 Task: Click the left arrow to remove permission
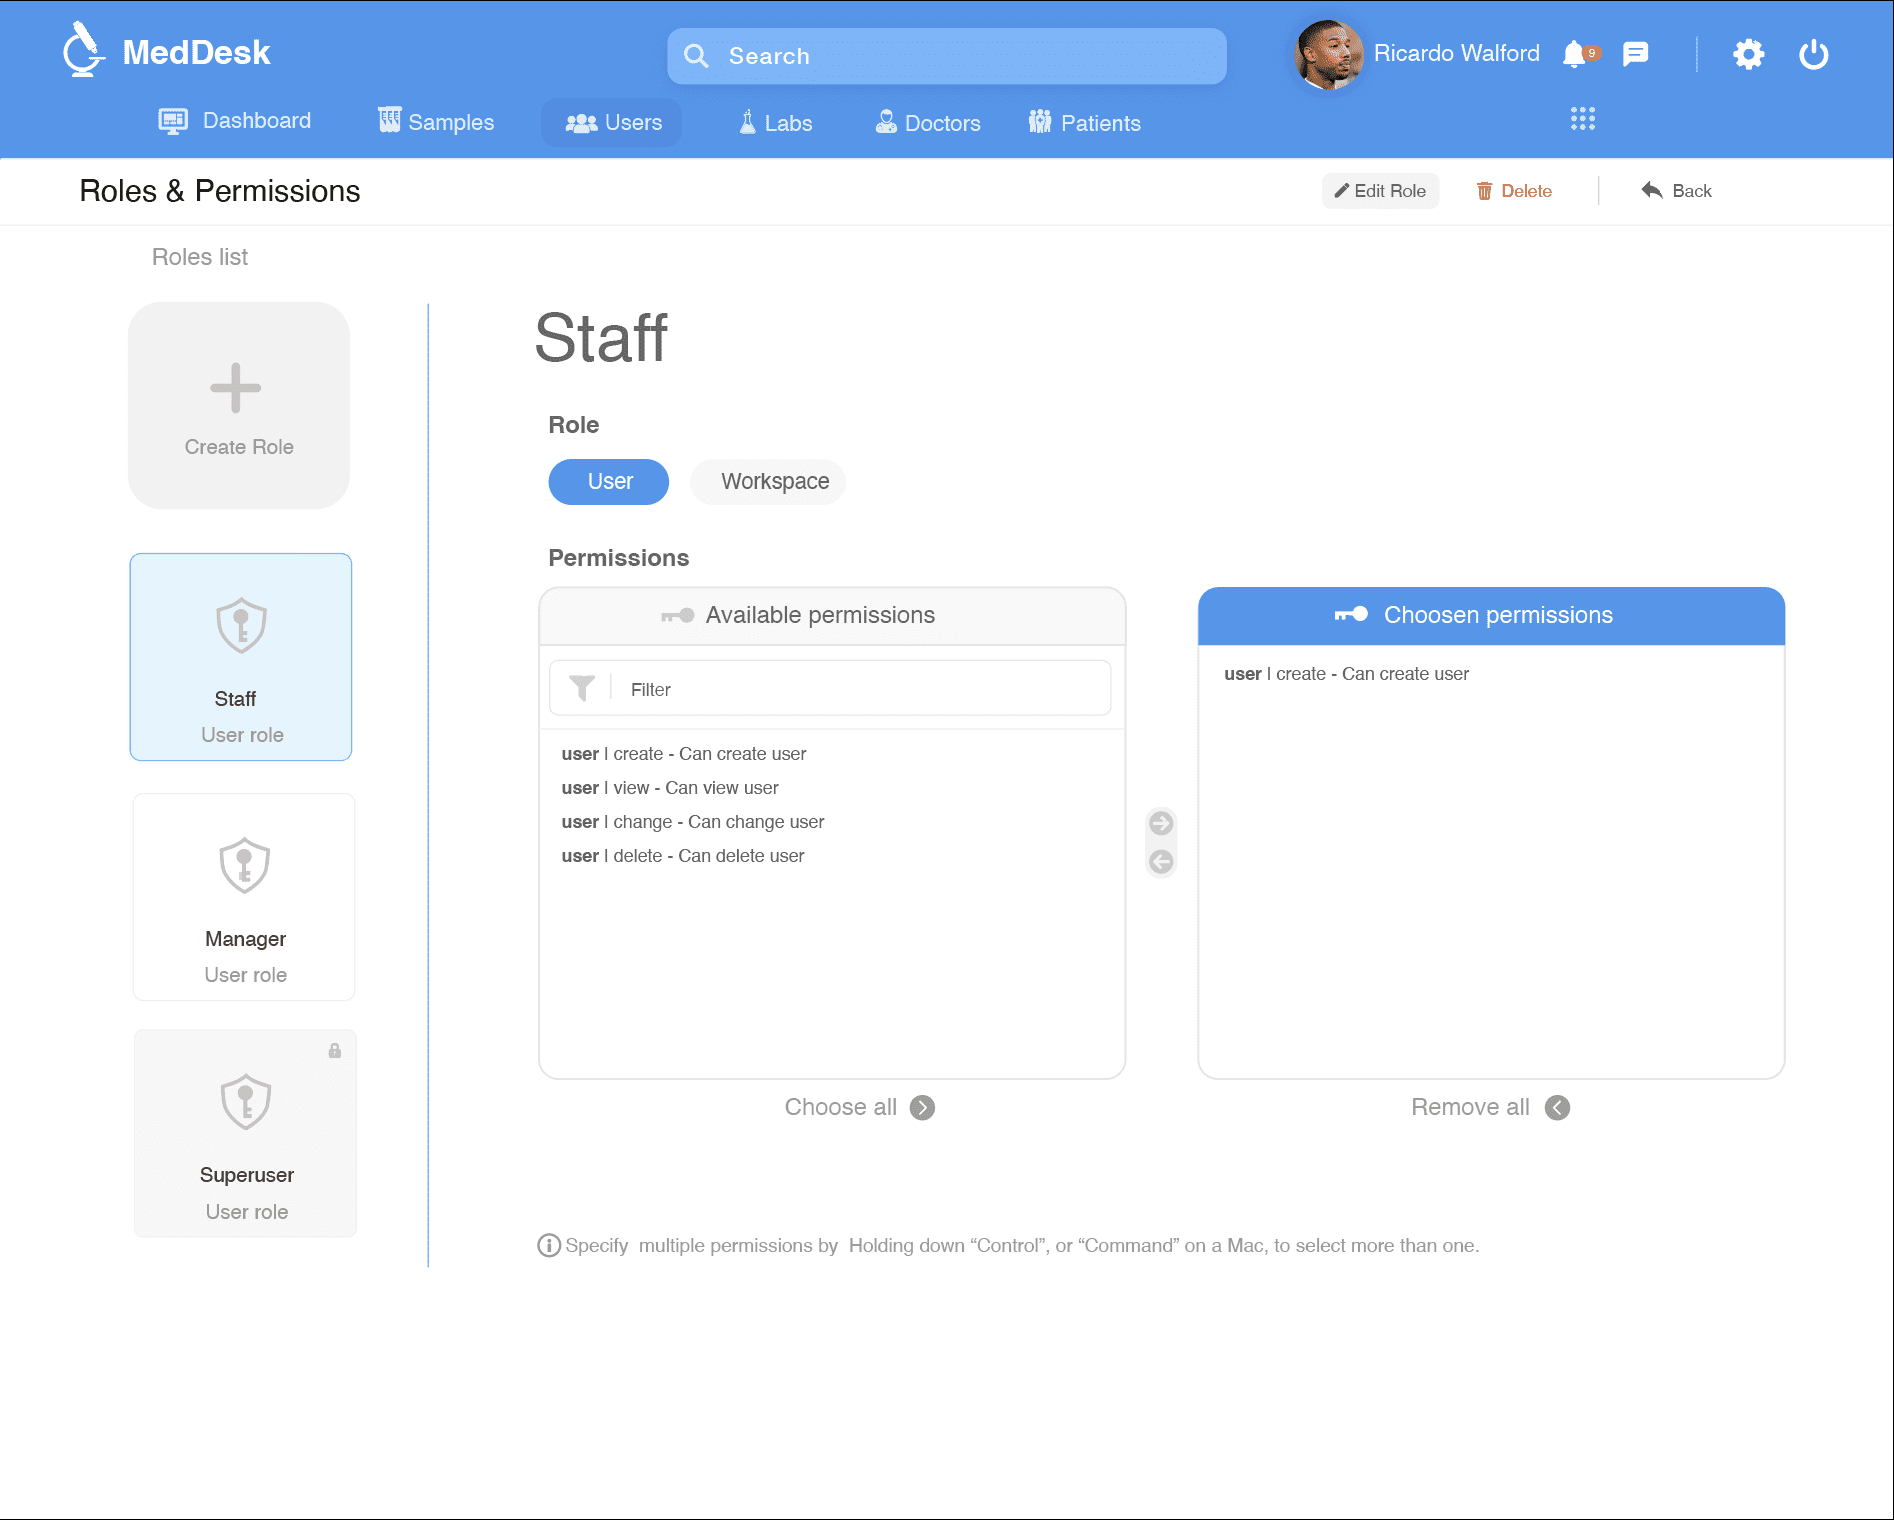[x=1161, y=861]
